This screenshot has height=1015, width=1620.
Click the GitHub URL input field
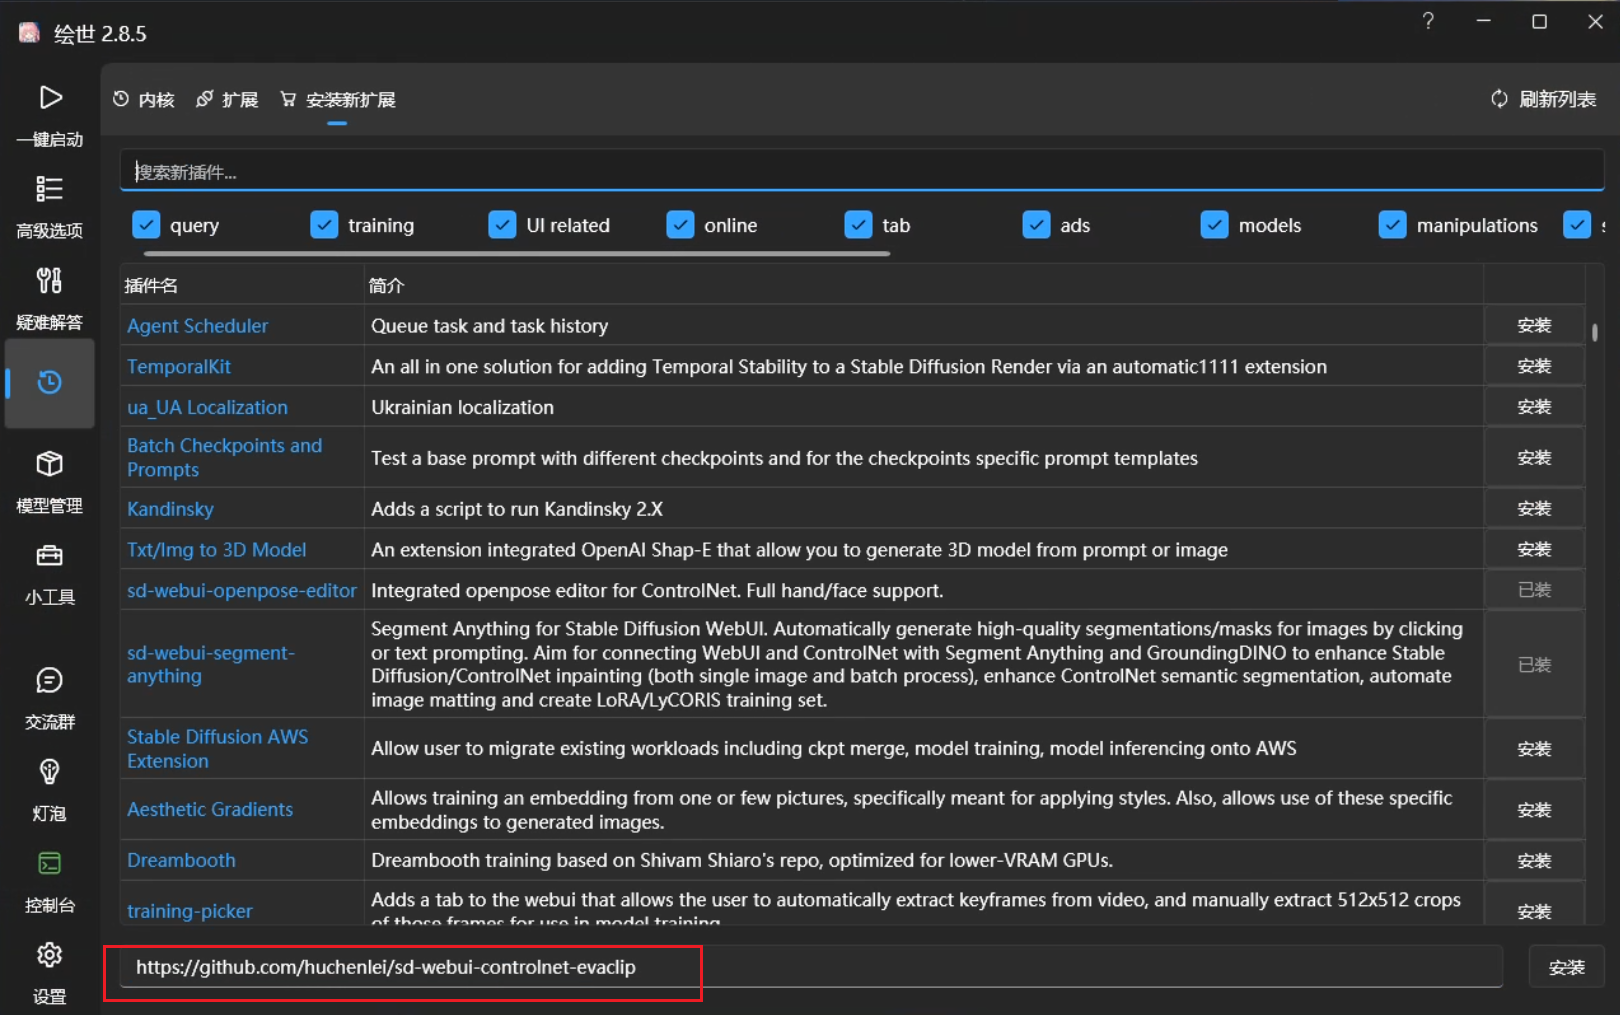[x=811, y=967]
